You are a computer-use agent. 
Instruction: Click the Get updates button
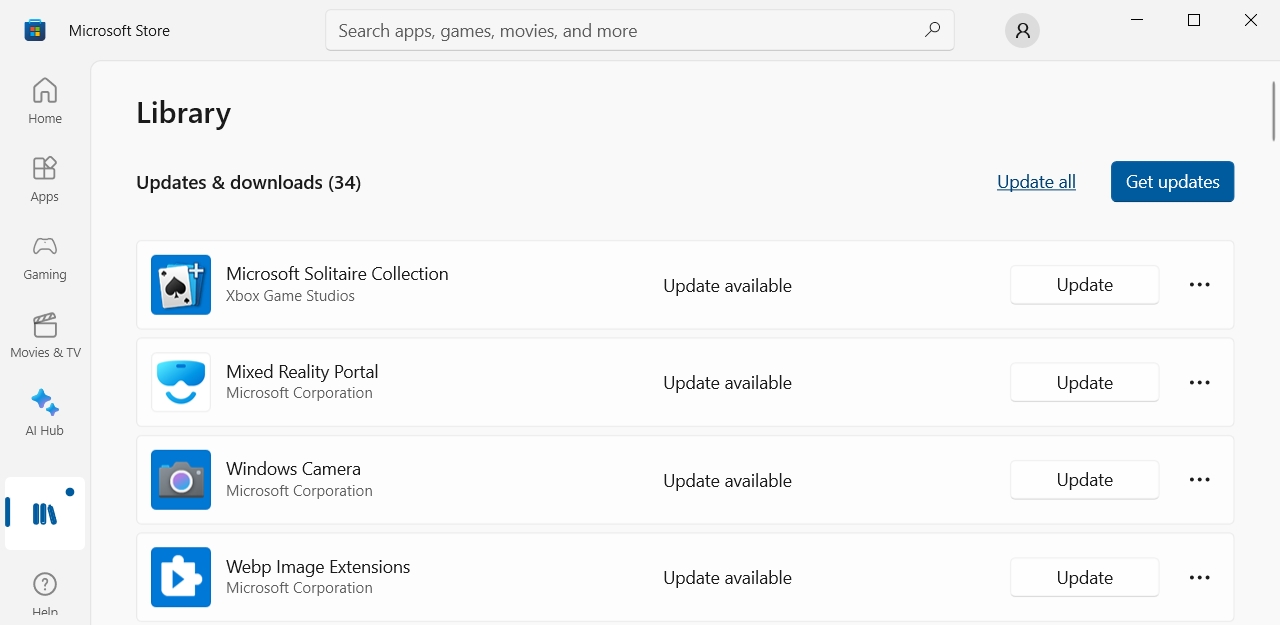[x=1172, y=182]
